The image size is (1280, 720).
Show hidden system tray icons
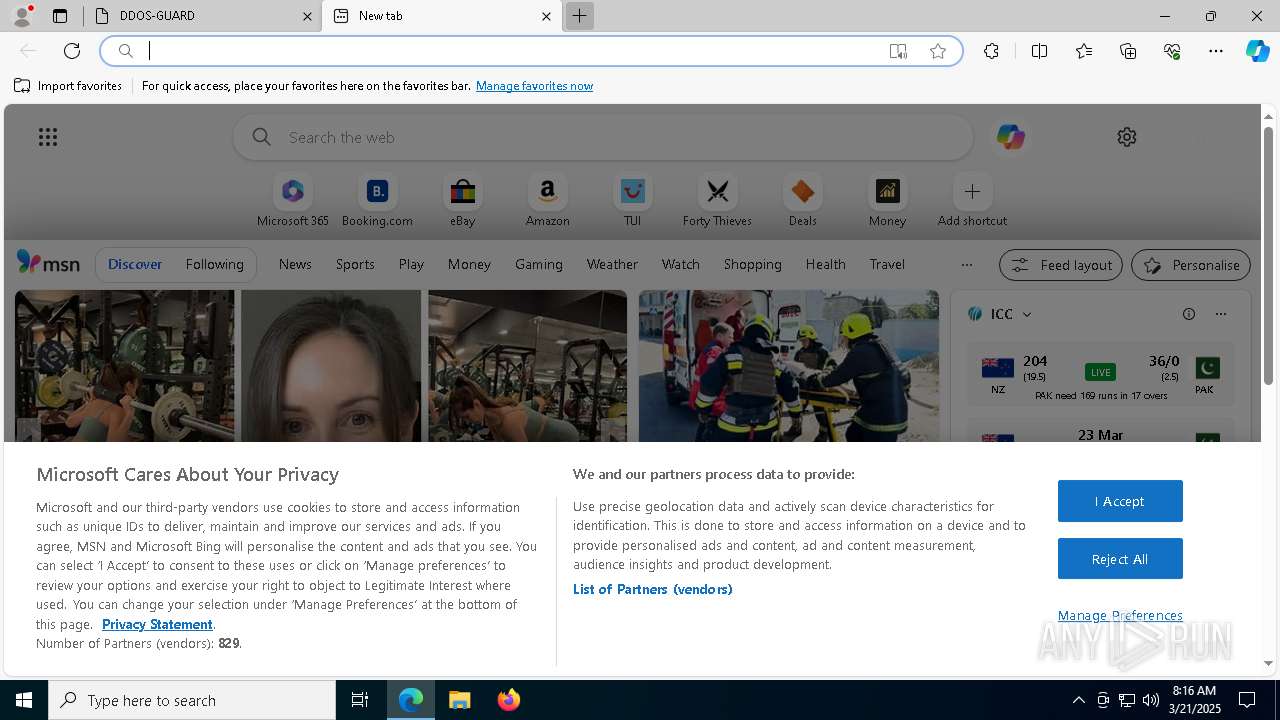point(1078,700)
